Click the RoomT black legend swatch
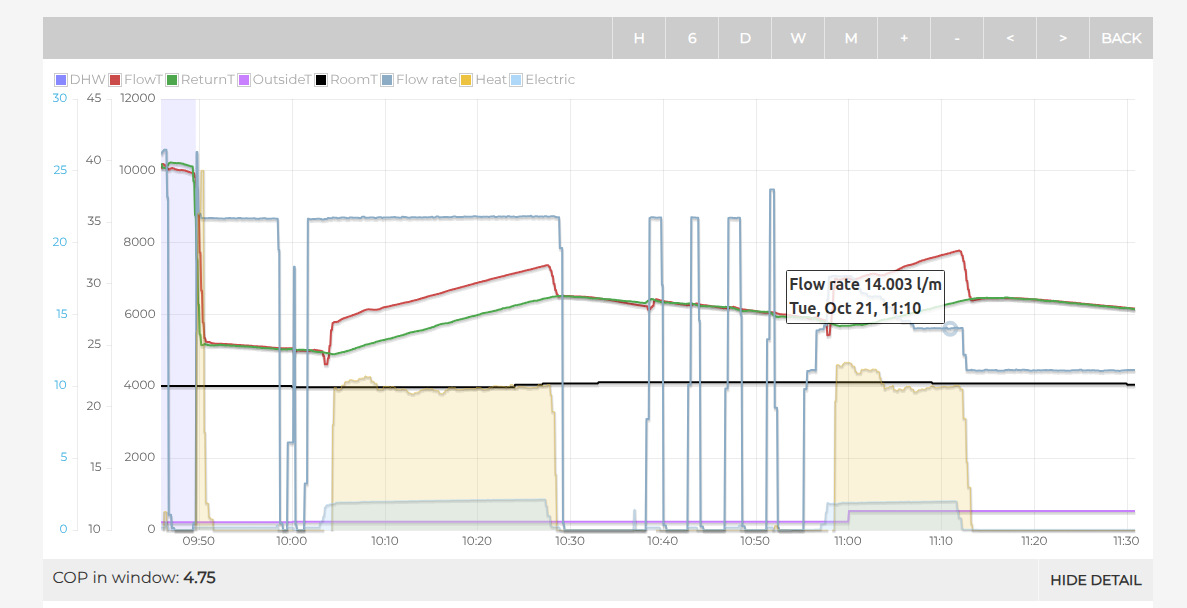The image size is (1187, 608). tap(321, 80)
